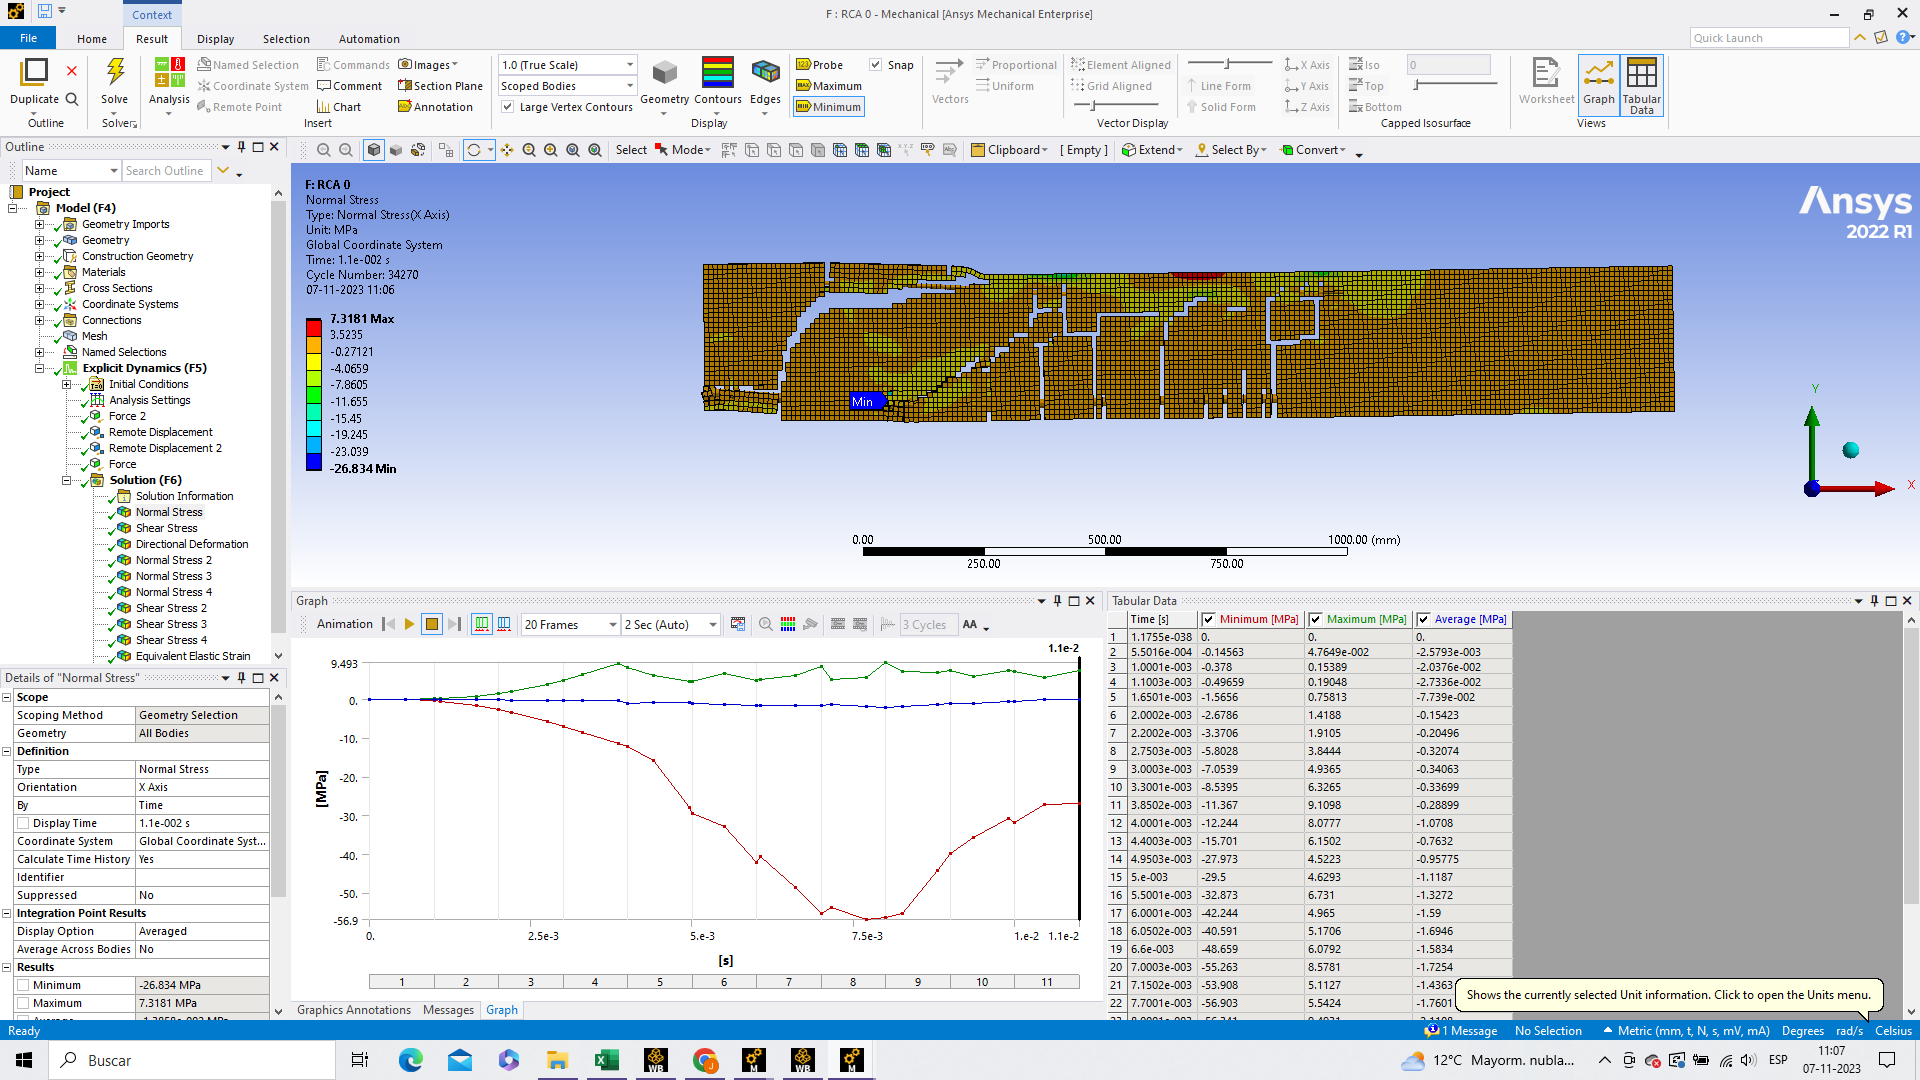This screenshot has height=1080, width=1920.
Task: Select Shear Stress 2 in outline
Action: pyautogui.click(x=171, y=608)
